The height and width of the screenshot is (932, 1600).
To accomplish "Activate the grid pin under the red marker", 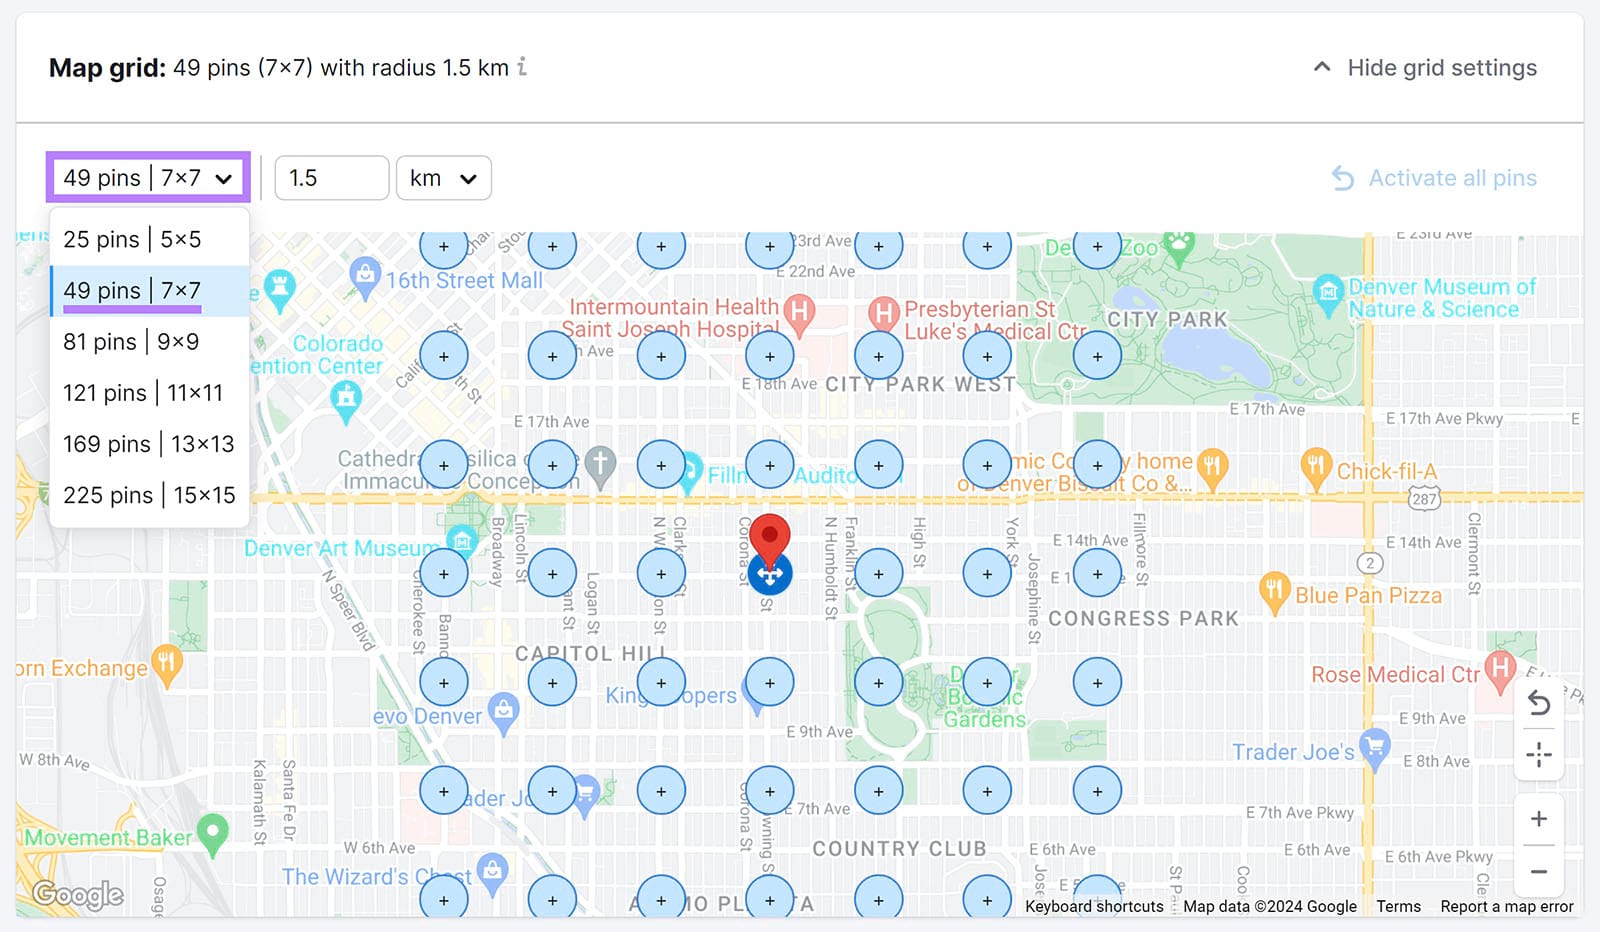I will [770, 574].
